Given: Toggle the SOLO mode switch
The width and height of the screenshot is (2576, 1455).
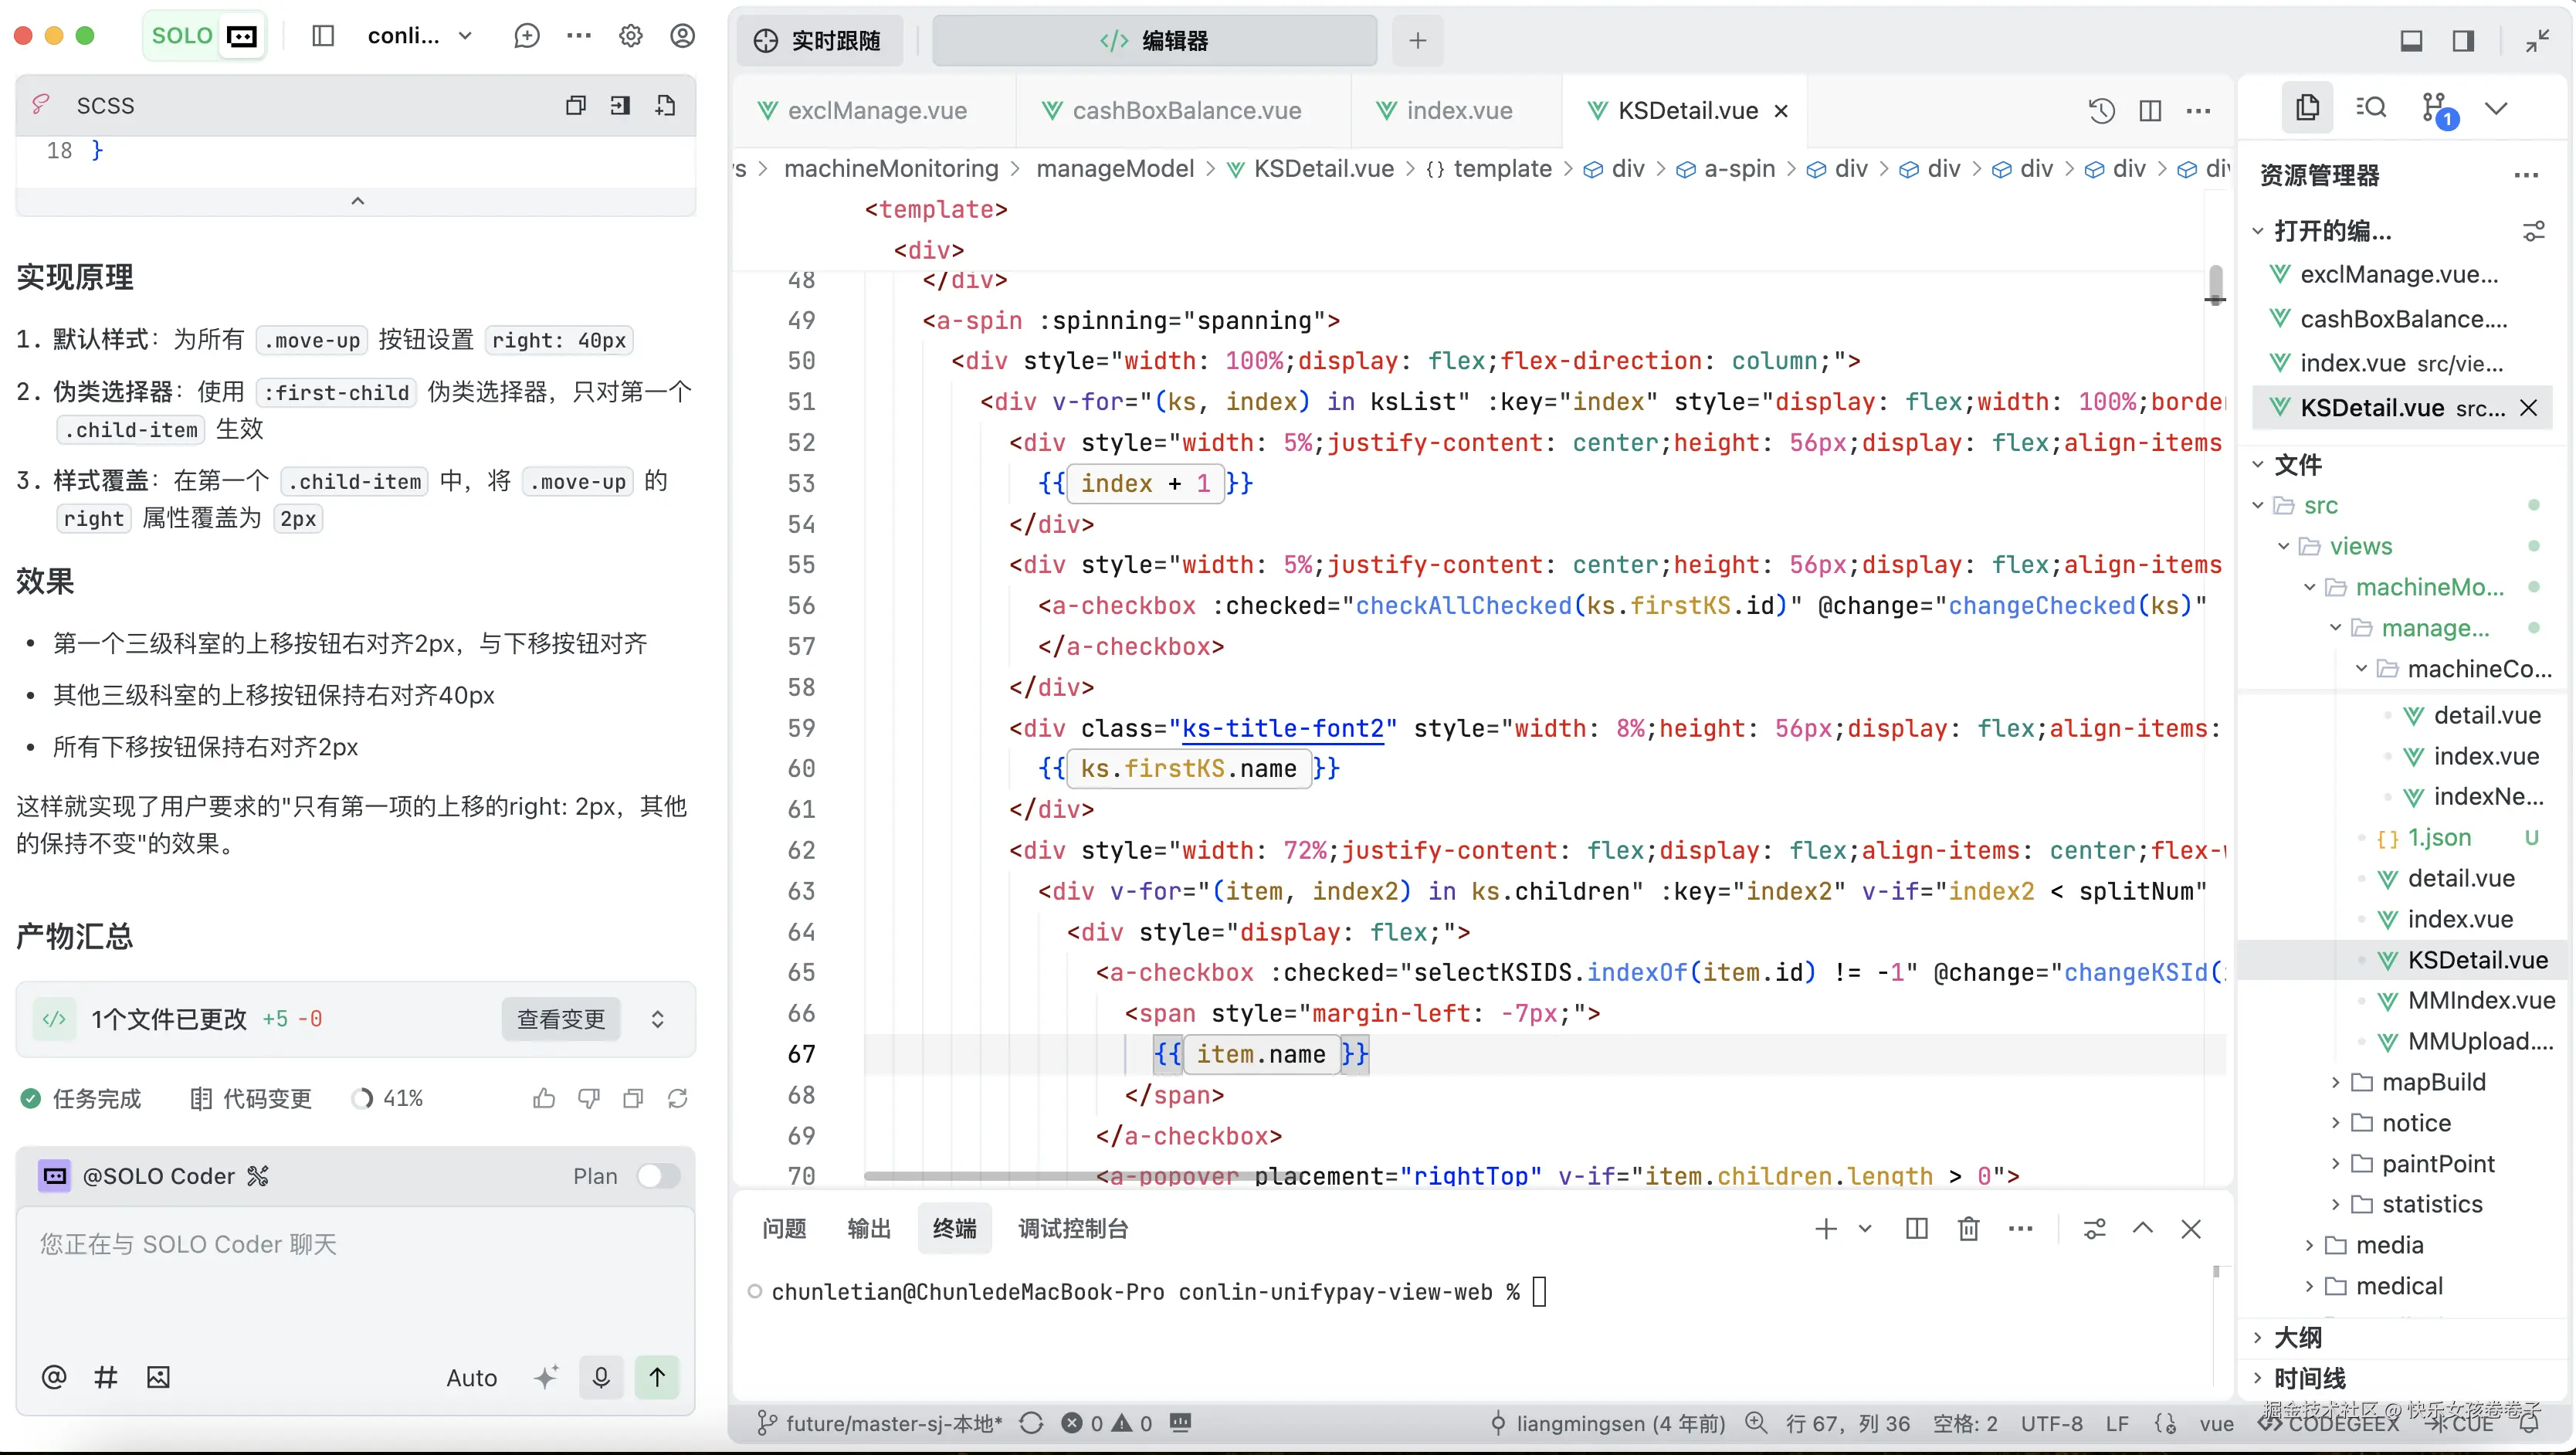Looking at the screenshot, I should 205,36.
